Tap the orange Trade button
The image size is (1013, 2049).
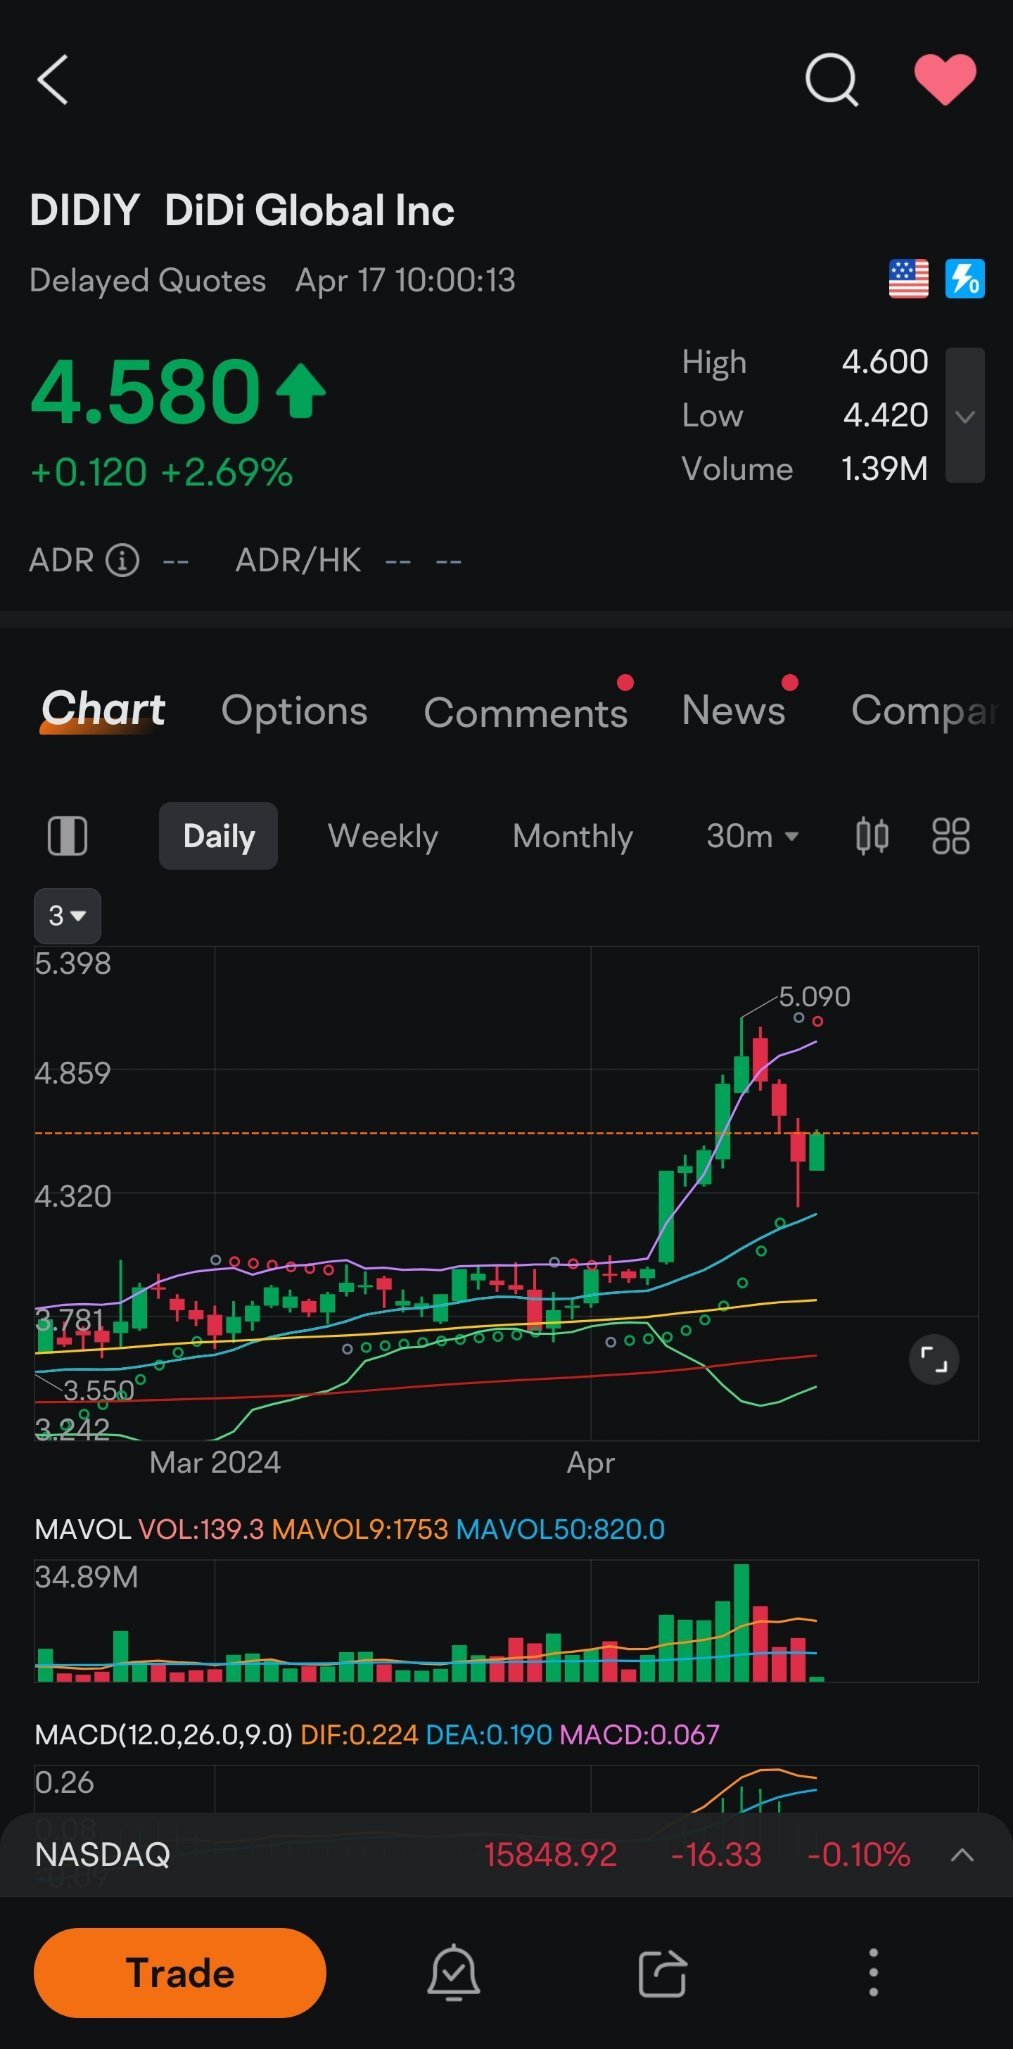click(x=180, y=1973)
